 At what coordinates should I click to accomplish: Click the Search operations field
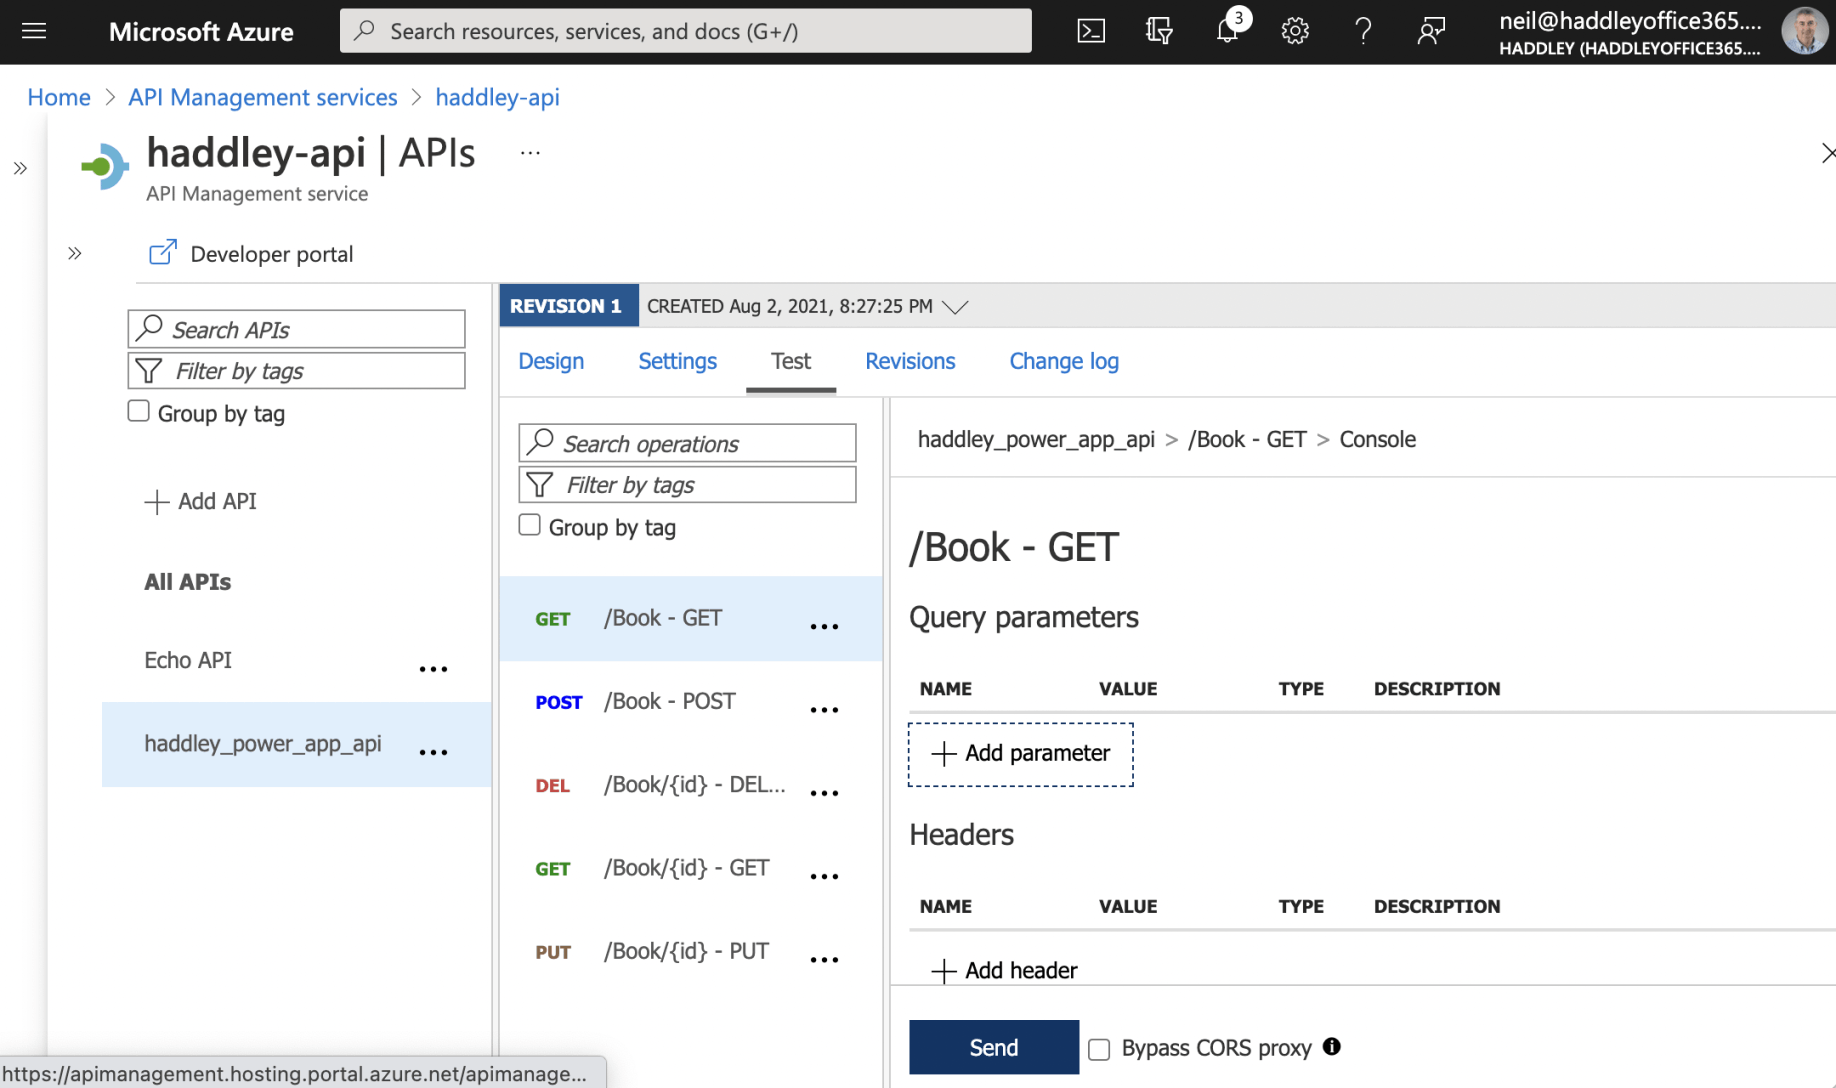click(688, 443)
